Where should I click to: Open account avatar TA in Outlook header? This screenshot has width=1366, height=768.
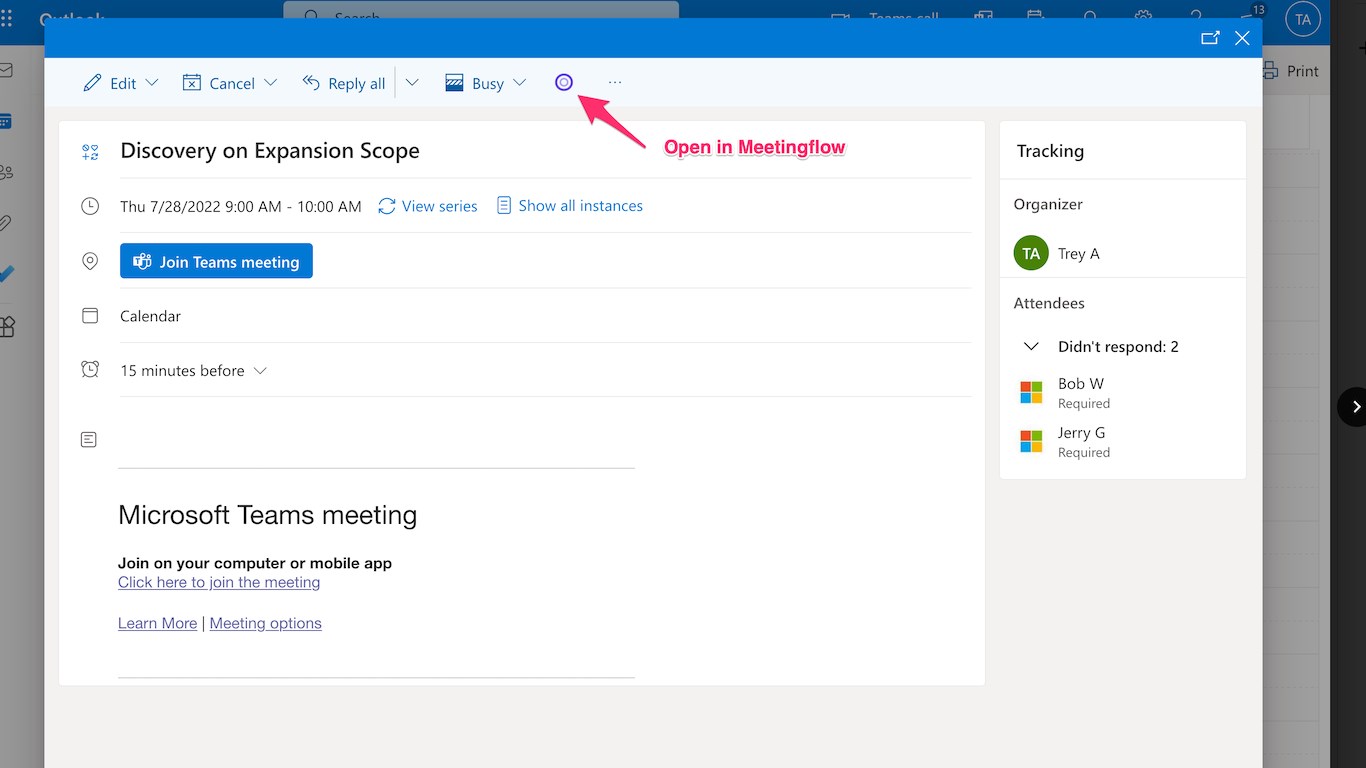click(1303, 19)
